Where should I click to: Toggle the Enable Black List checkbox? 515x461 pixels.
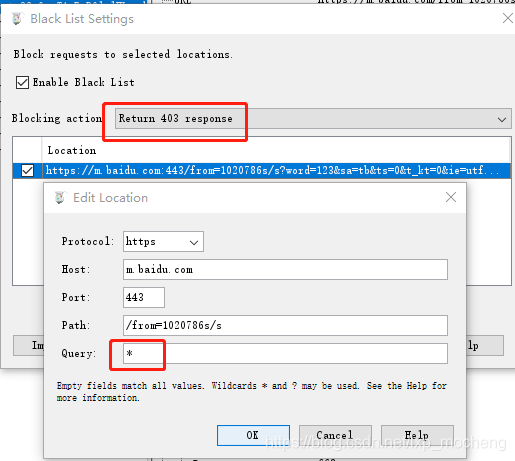point(22,82)
